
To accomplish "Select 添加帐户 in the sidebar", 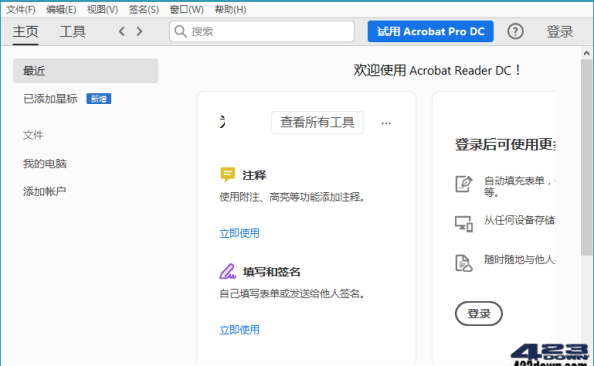I will 45,191.
